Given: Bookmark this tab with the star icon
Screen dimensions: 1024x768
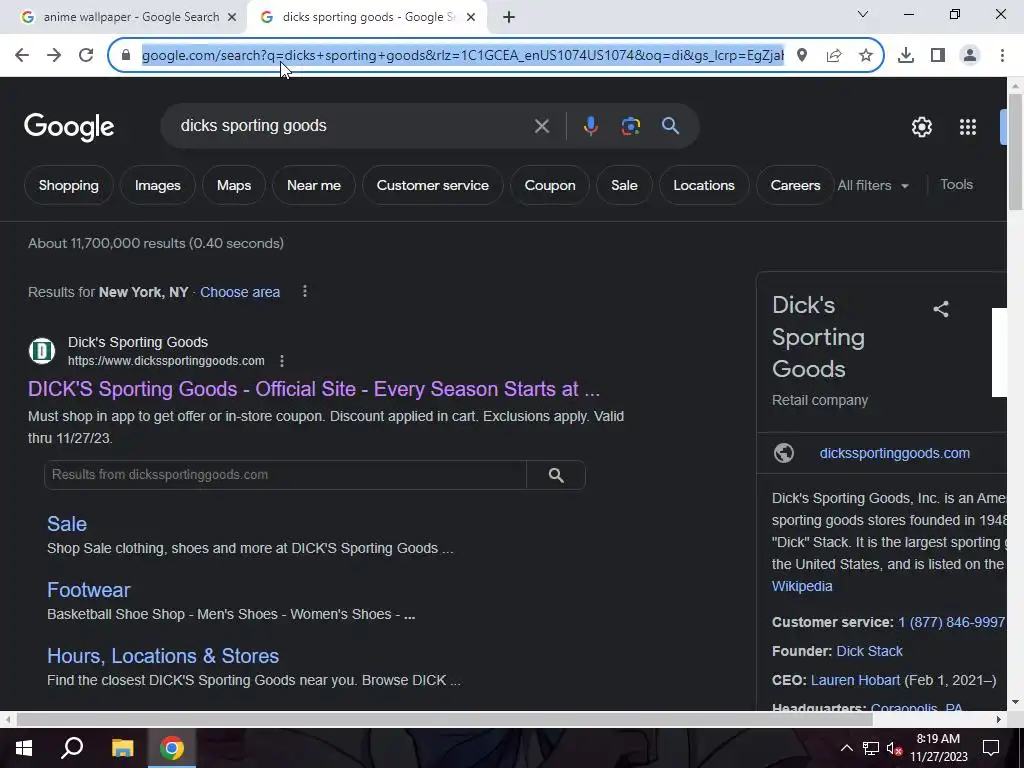Looking at the screenshot, I should (x=866, y=56).
